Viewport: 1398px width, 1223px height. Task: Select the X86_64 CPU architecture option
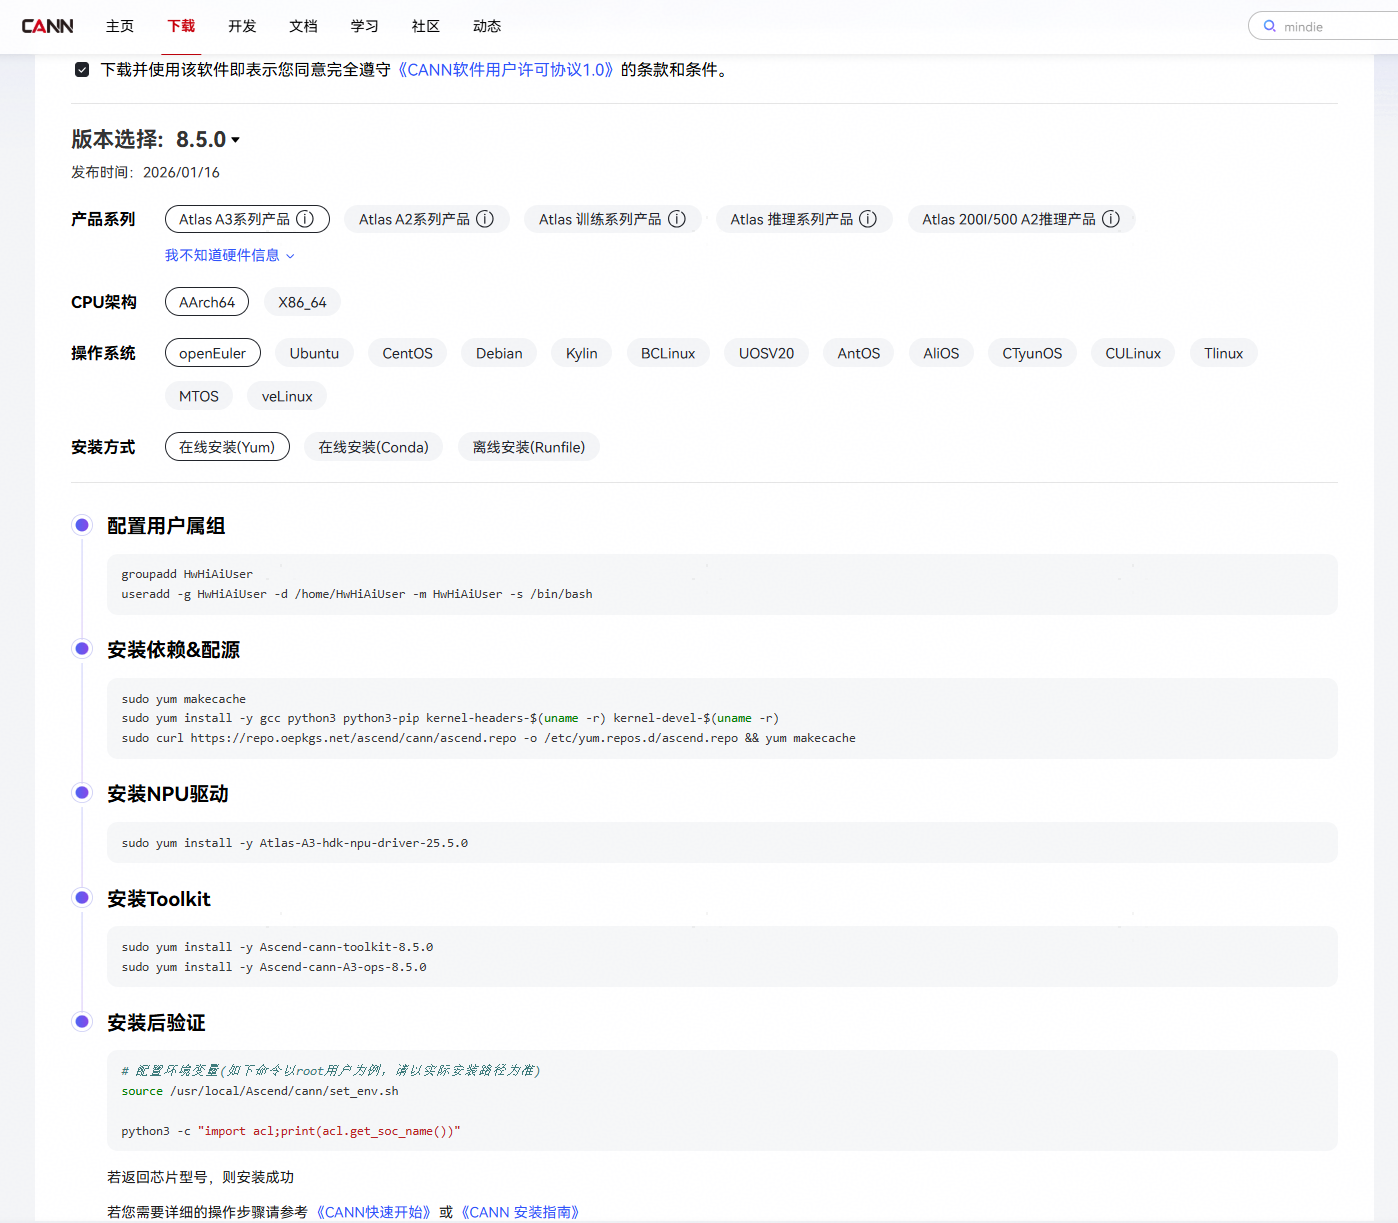(x=302, y=302)
